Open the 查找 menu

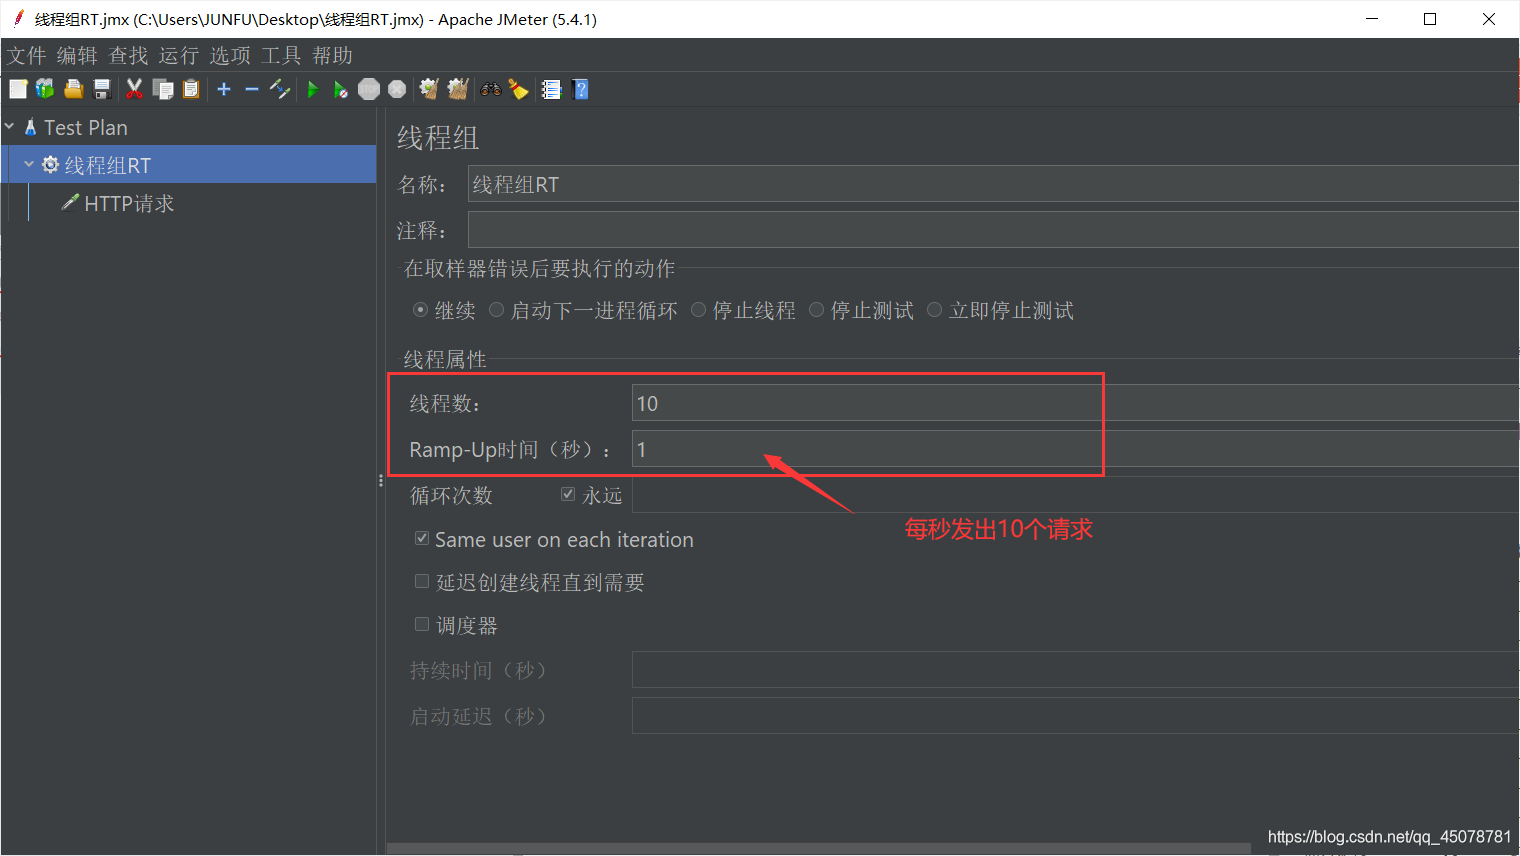pos(128,55)
